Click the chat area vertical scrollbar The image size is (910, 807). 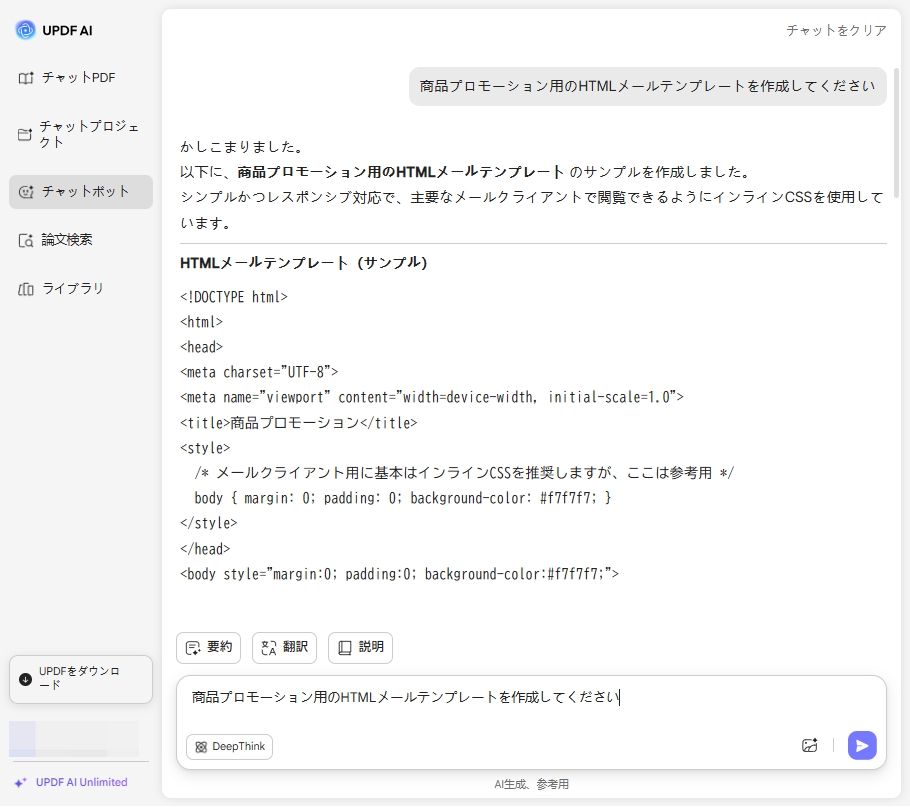[897, 133]
